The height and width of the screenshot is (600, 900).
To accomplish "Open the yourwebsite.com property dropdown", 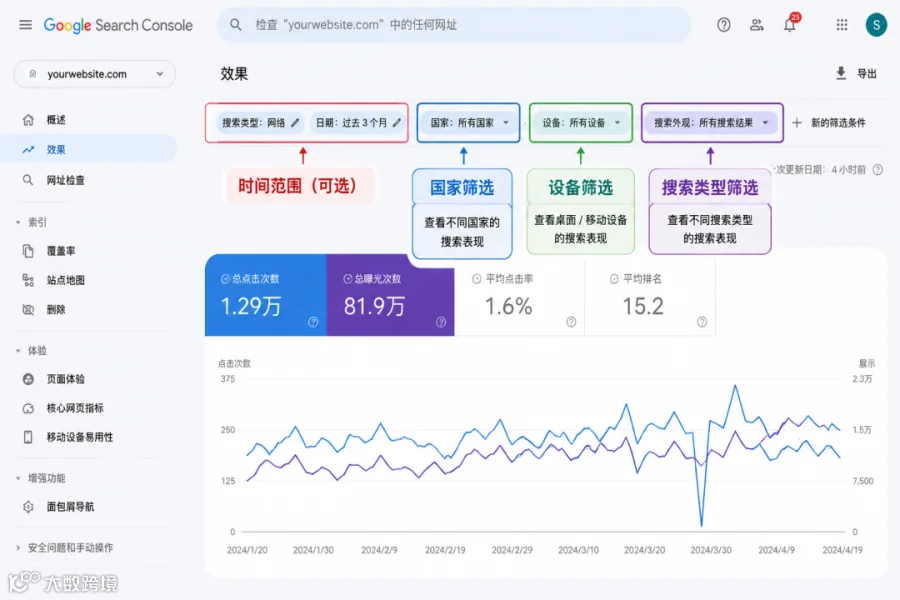I will coord(95,74).
